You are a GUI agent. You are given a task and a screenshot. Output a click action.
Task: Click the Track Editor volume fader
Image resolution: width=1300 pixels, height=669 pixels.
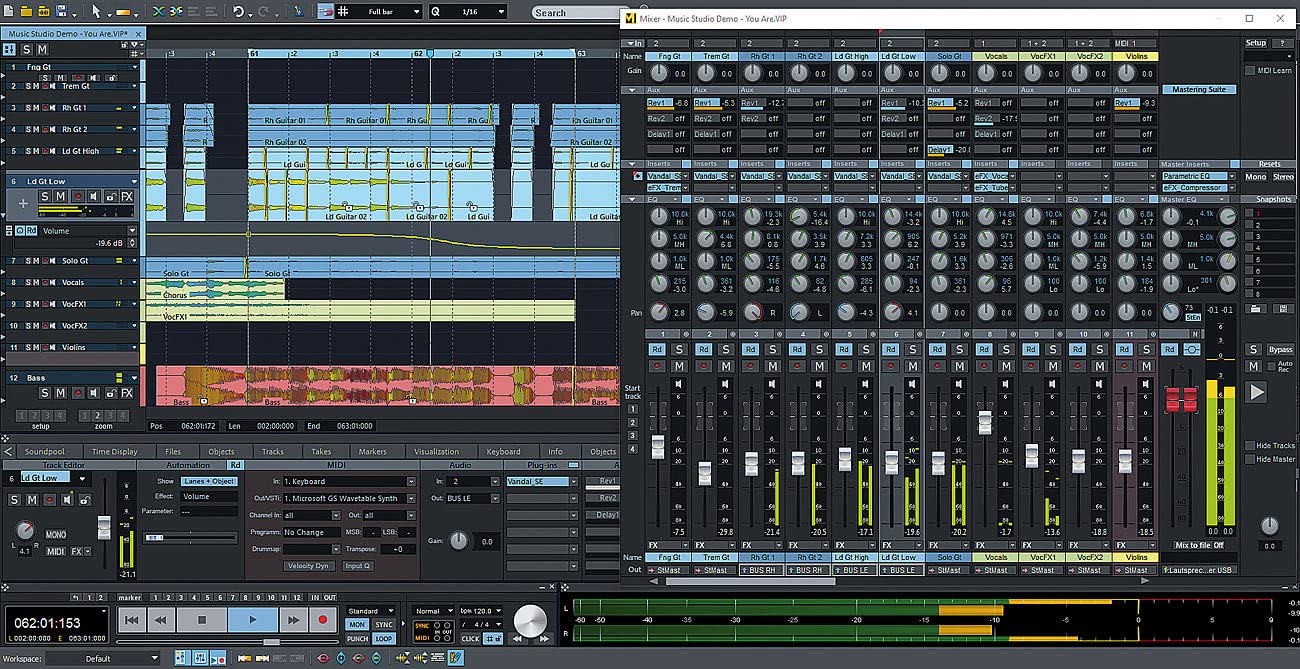tap(104, 528)
